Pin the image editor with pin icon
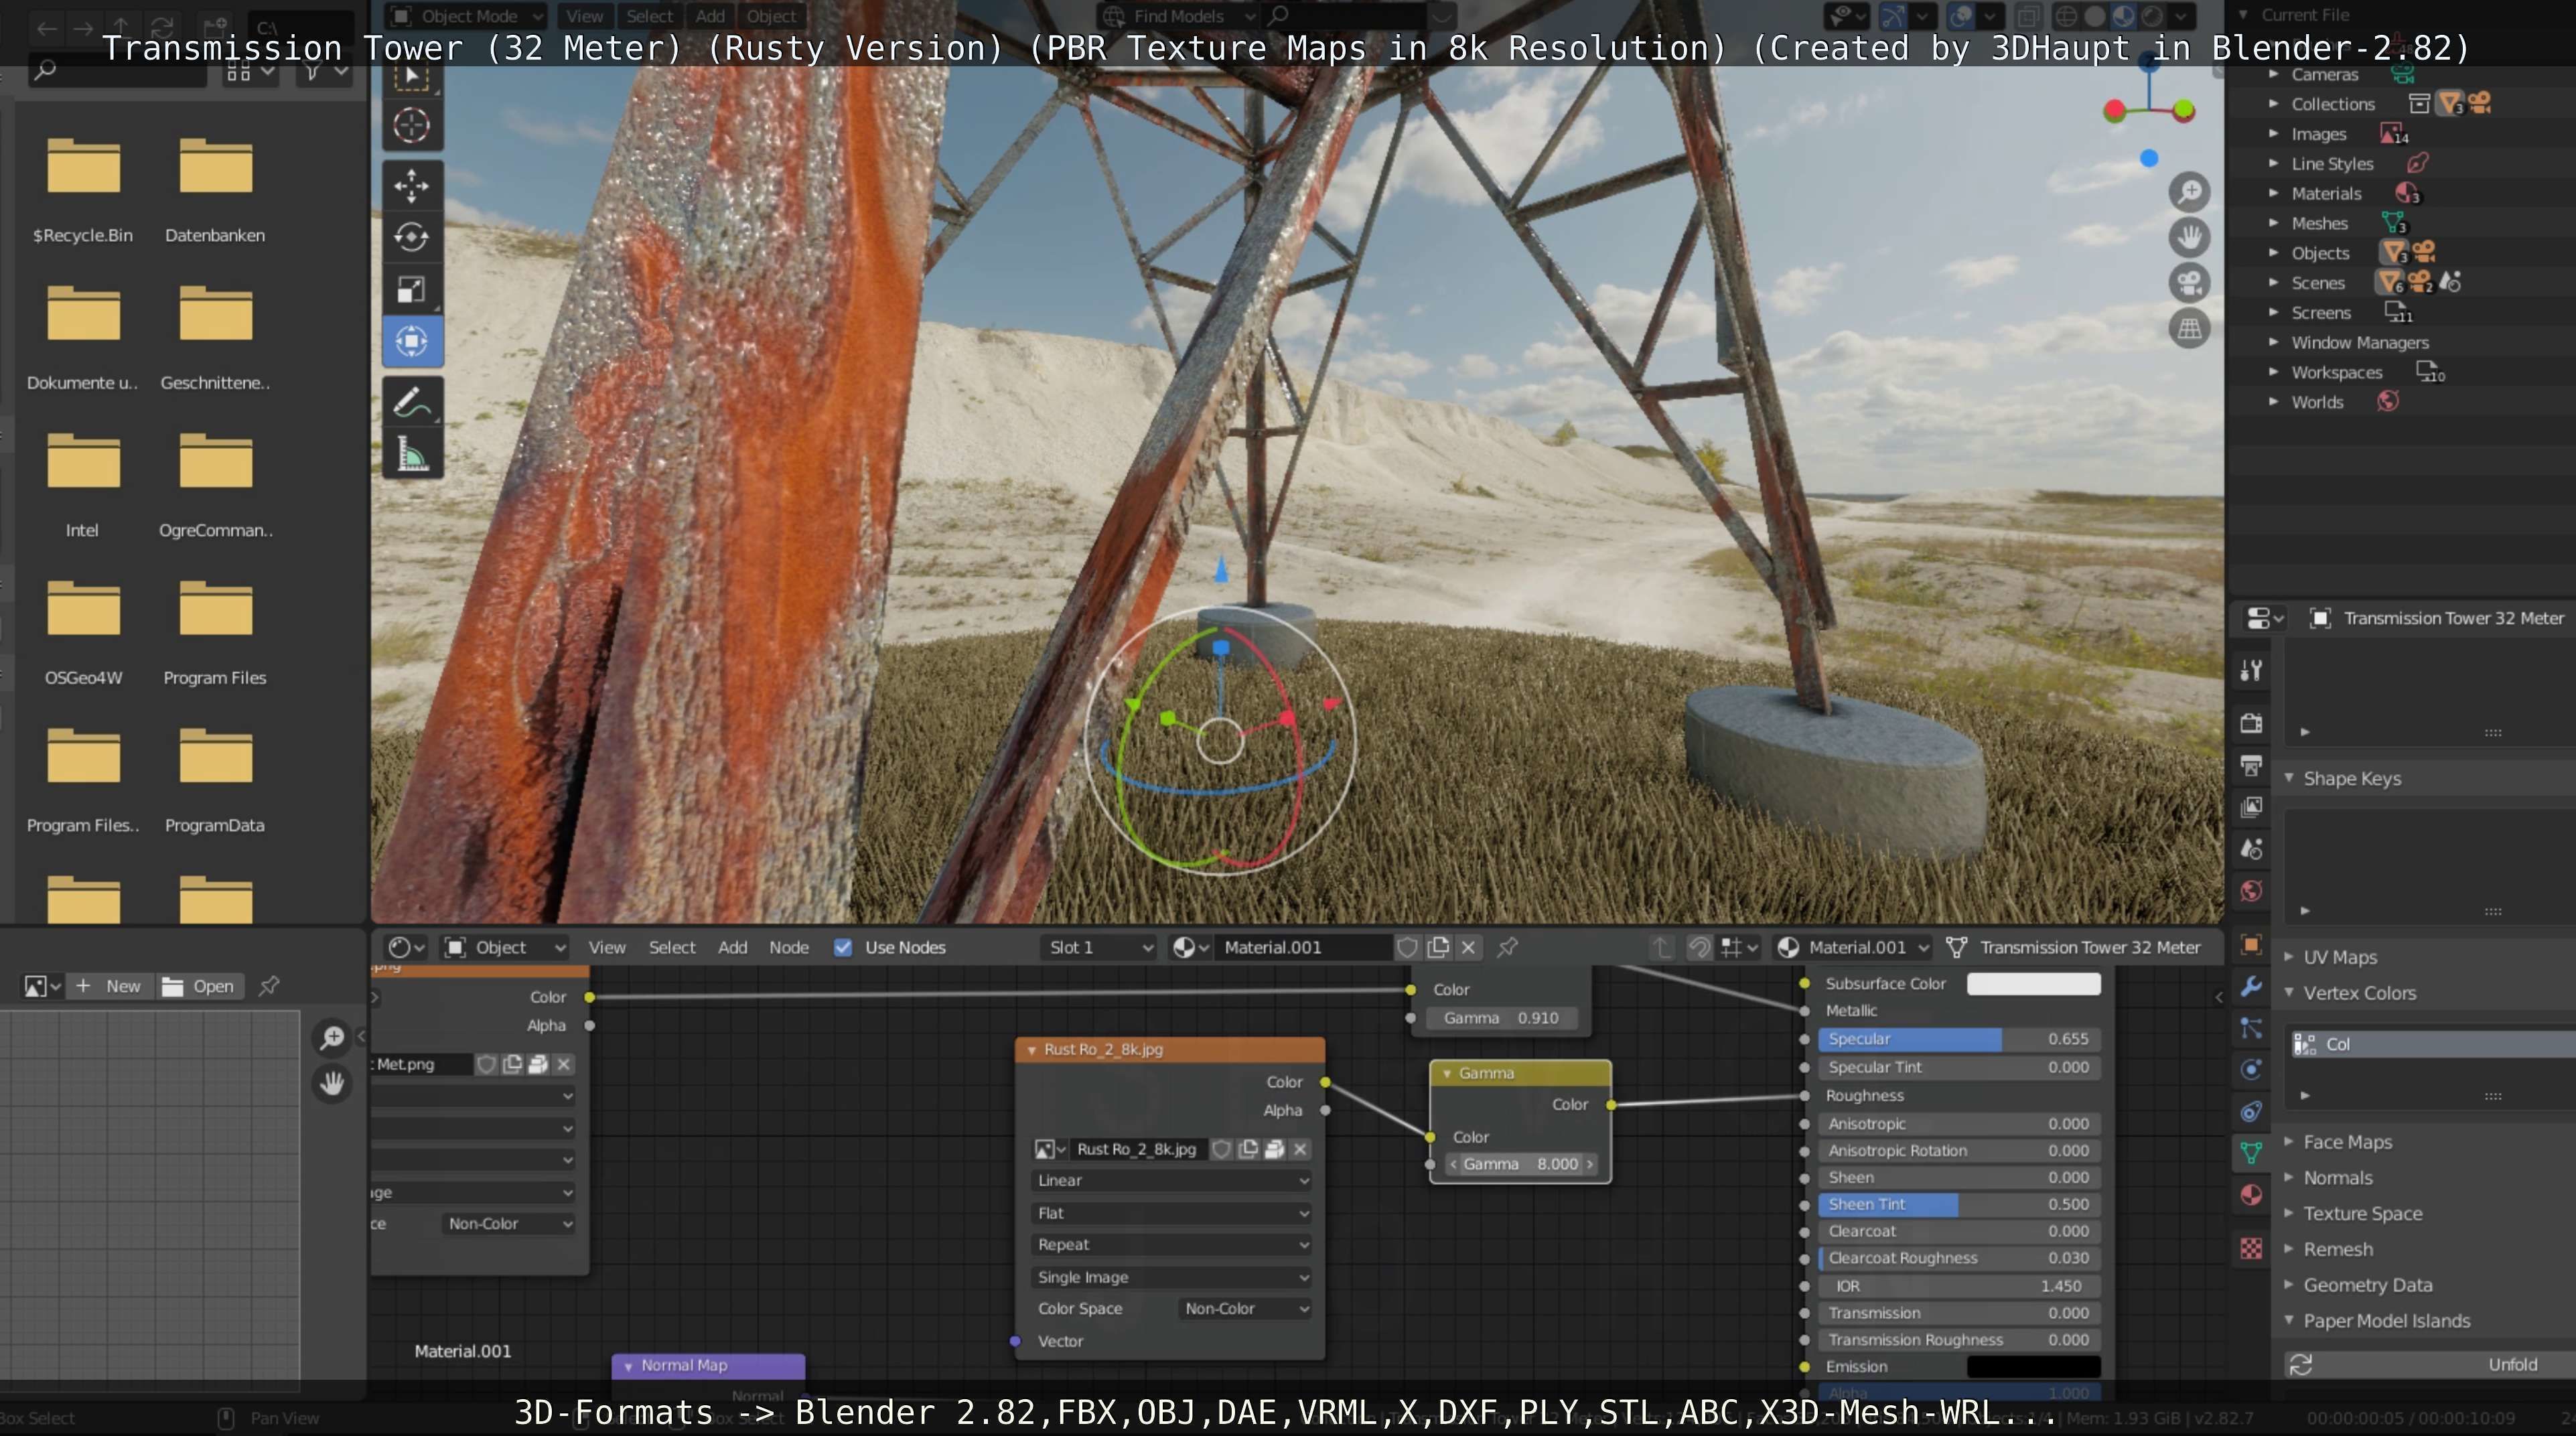 click(269, 986)
